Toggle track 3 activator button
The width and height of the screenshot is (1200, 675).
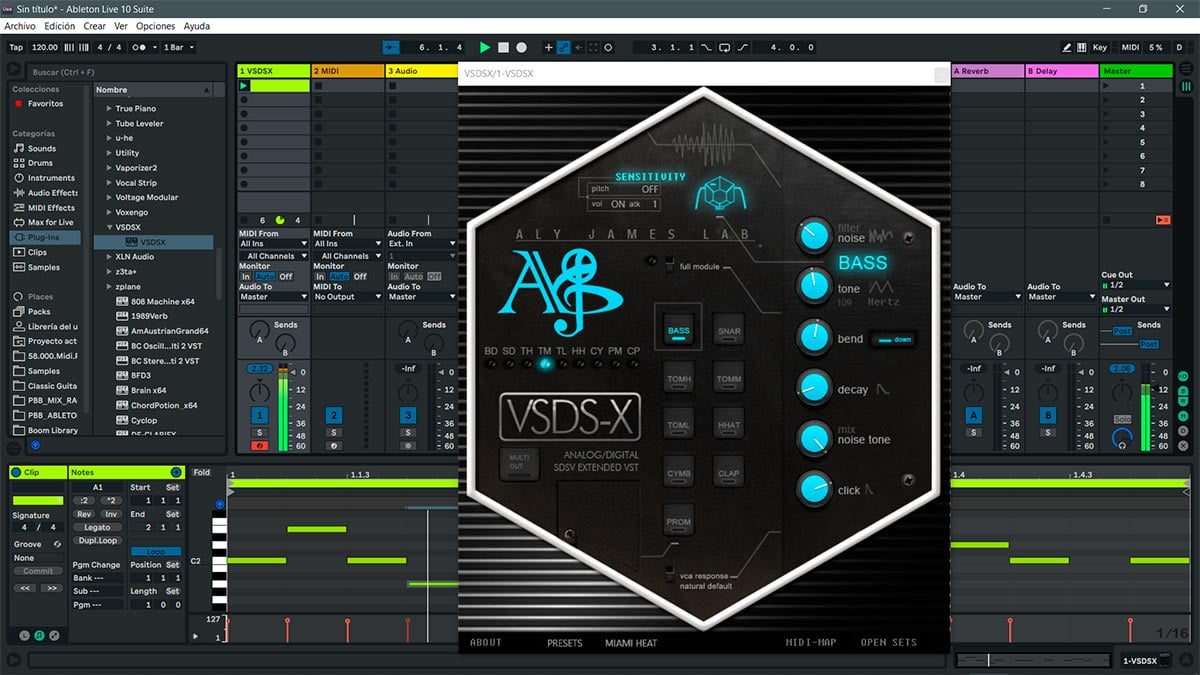click(x=408, y=414)
